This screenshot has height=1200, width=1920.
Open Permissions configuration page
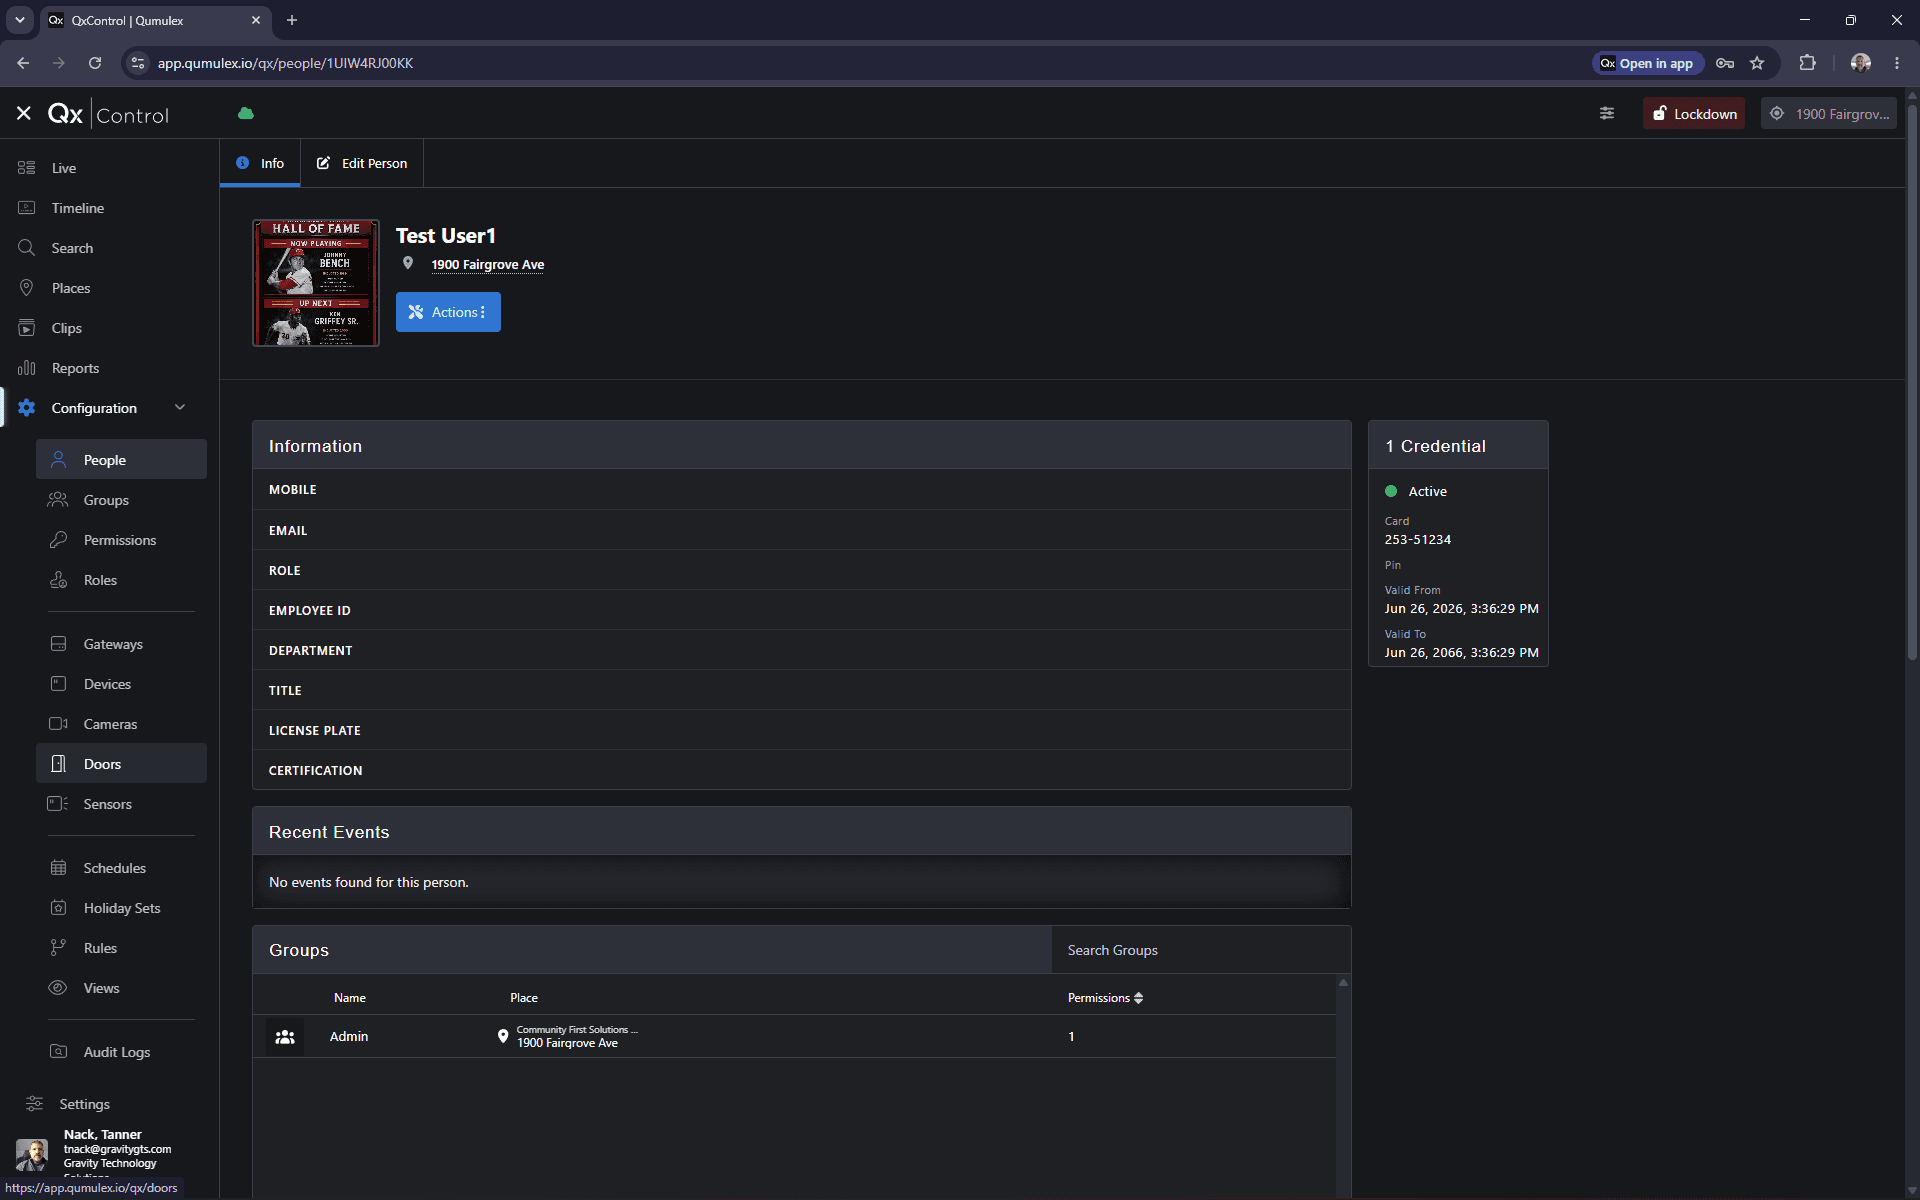[121, 540]
